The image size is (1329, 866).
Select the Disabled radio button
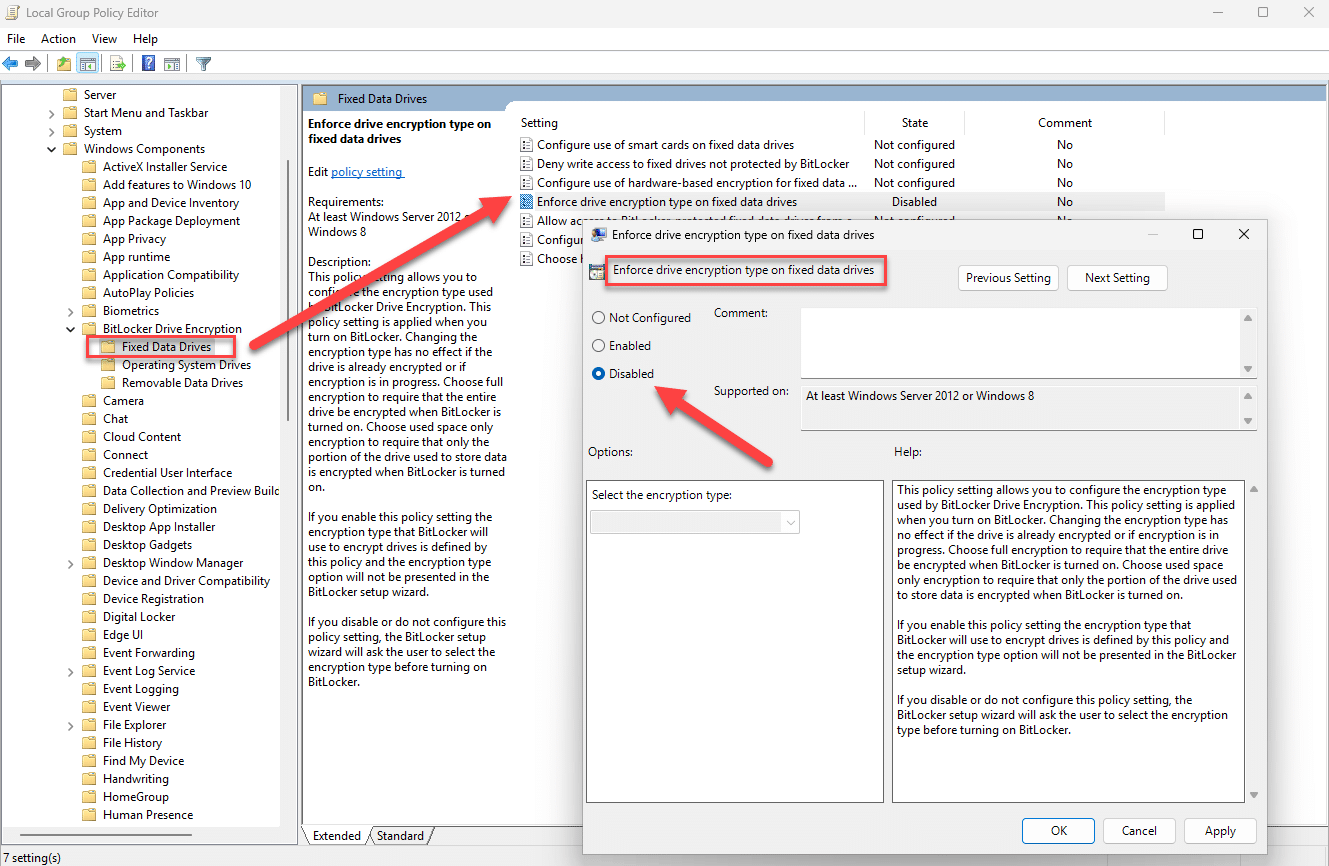point(600,373)
